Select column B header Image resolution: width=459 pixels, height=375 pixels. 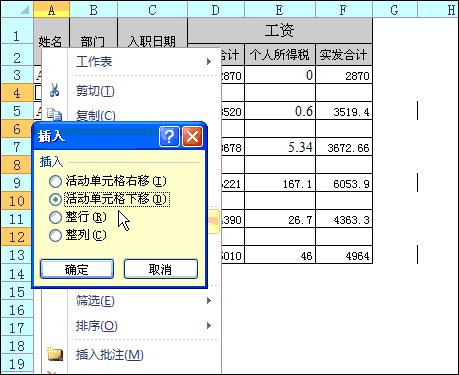tap(94, 9)
